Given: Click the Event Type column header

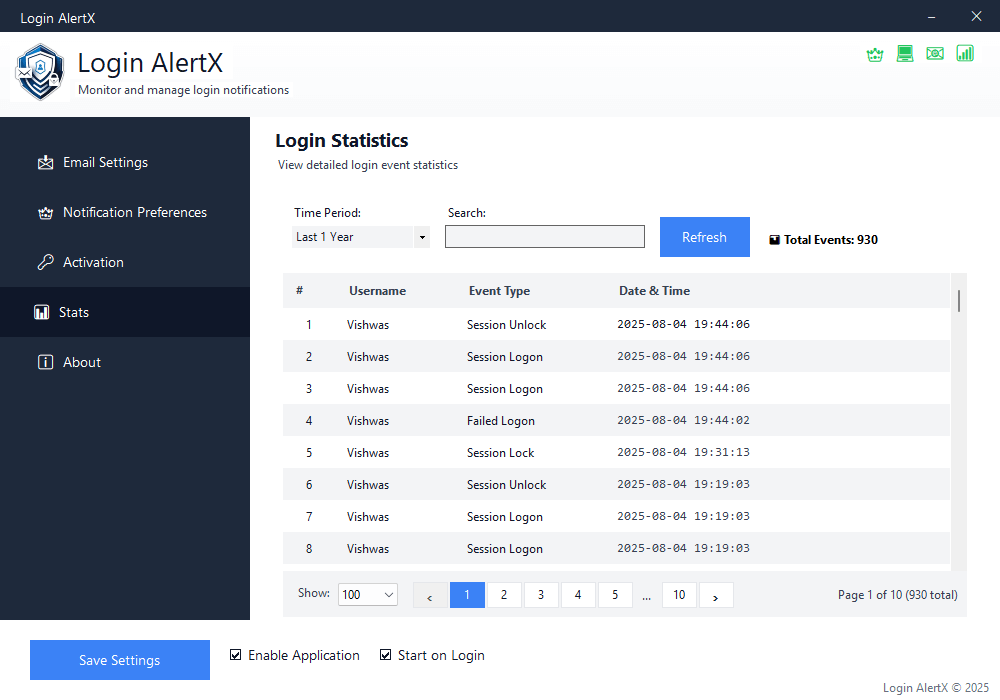Looking at the screenshot, I should coord(499,291).
